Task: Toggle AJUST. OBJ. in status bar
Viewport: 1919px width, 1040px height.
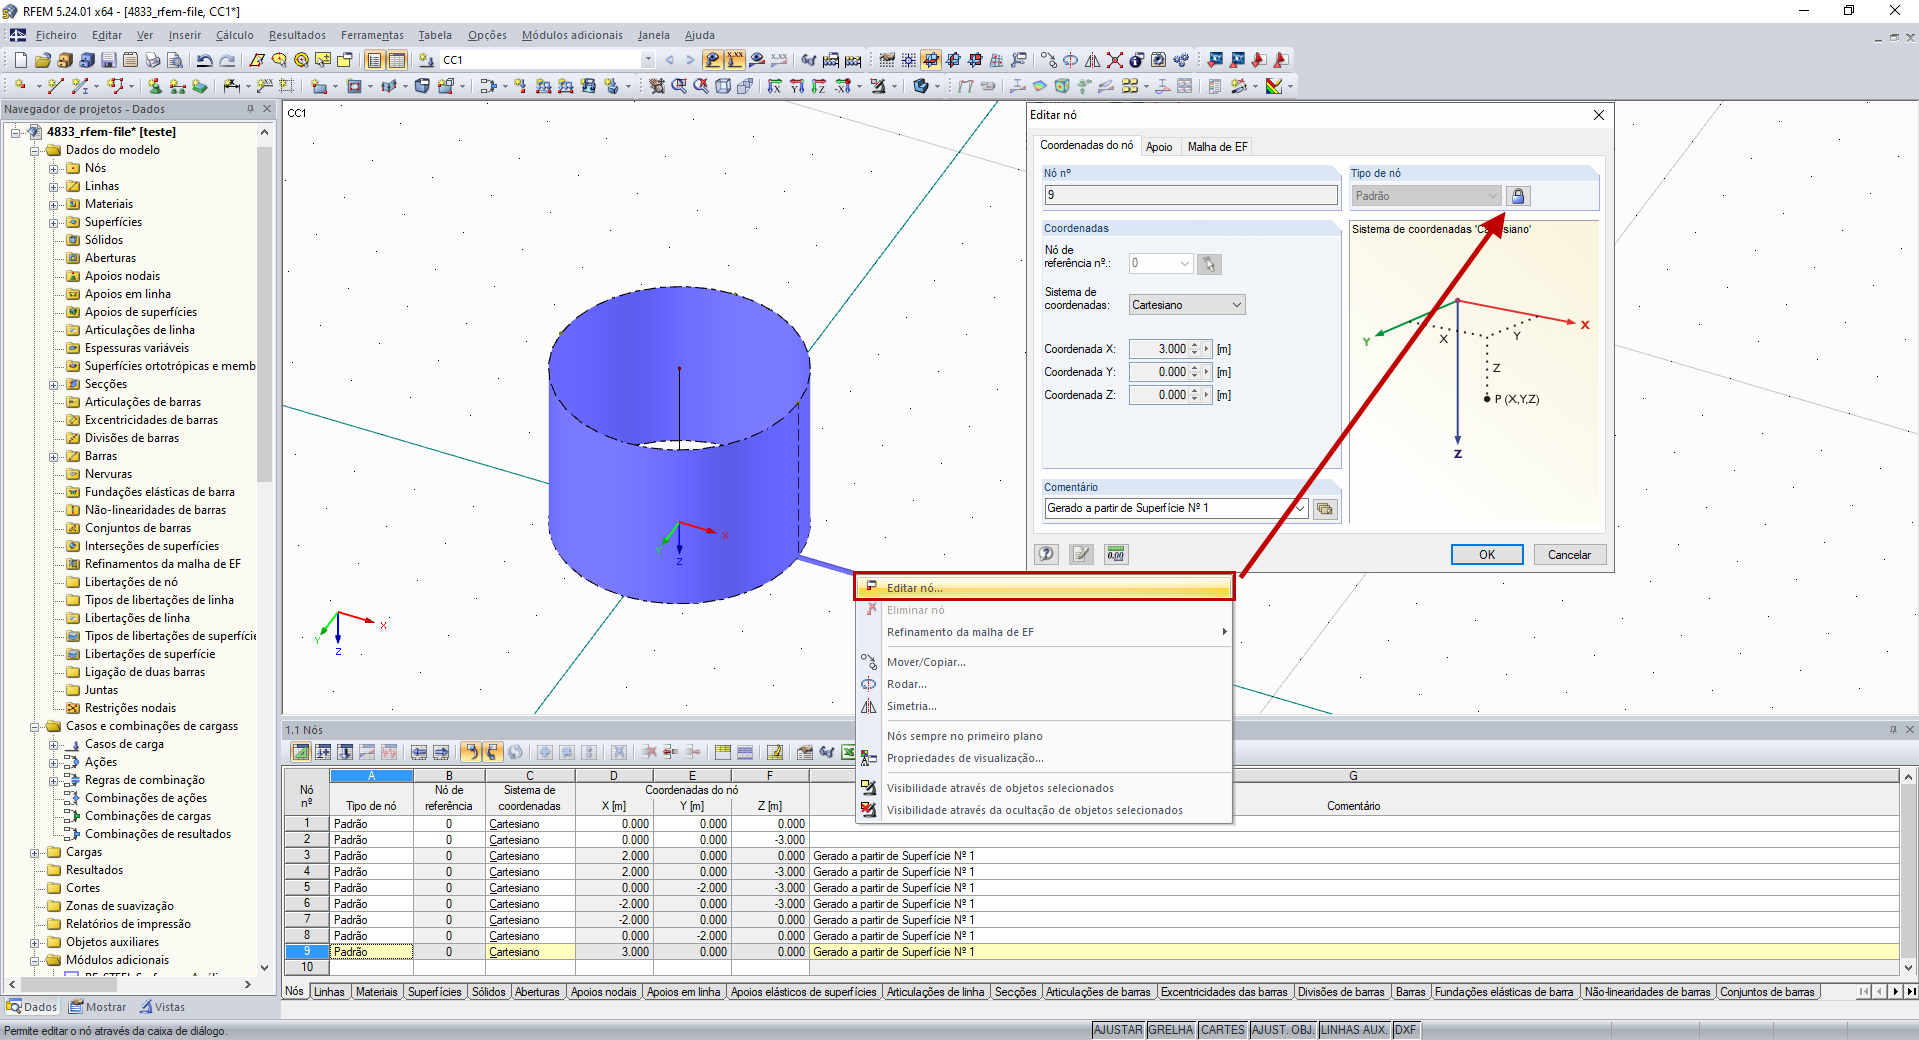Action: 1283,1030
